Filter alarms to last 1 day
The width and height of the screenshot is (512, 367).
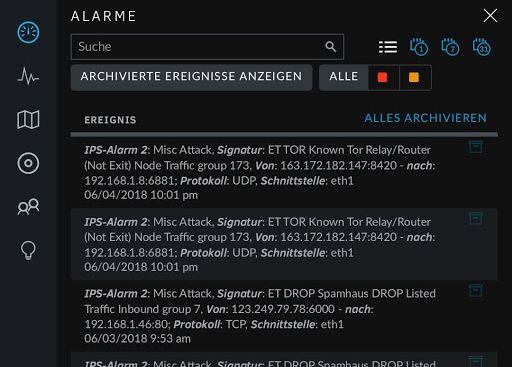[x=419, y=47]
